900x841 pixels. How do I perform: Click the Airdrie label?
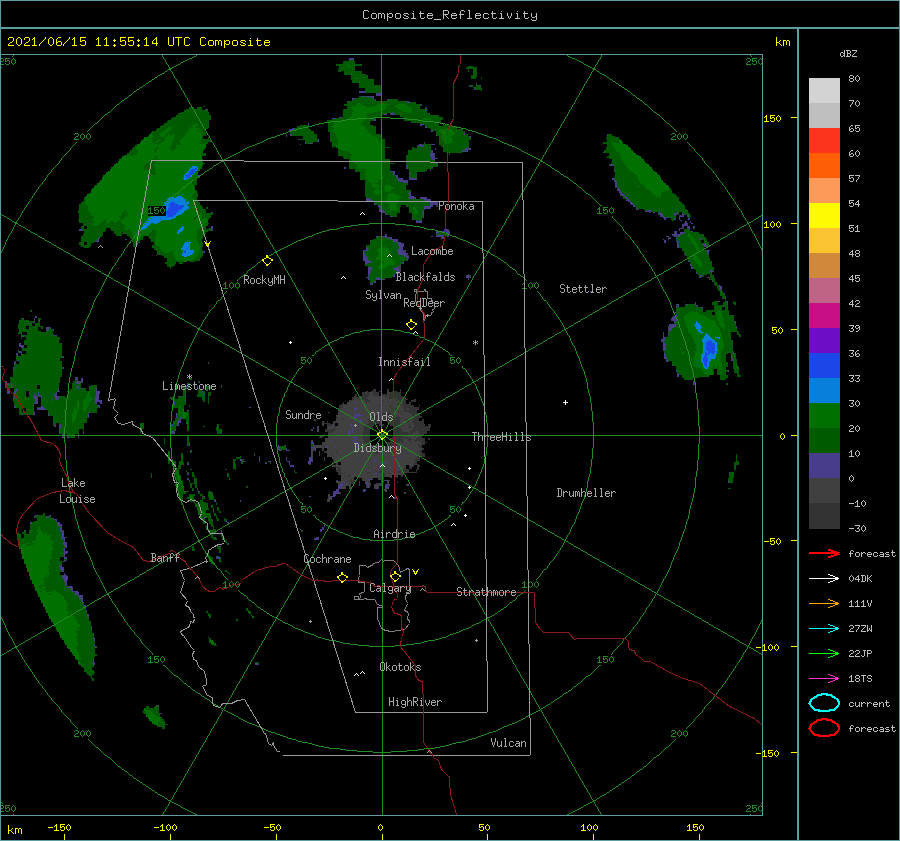[394, 534]
